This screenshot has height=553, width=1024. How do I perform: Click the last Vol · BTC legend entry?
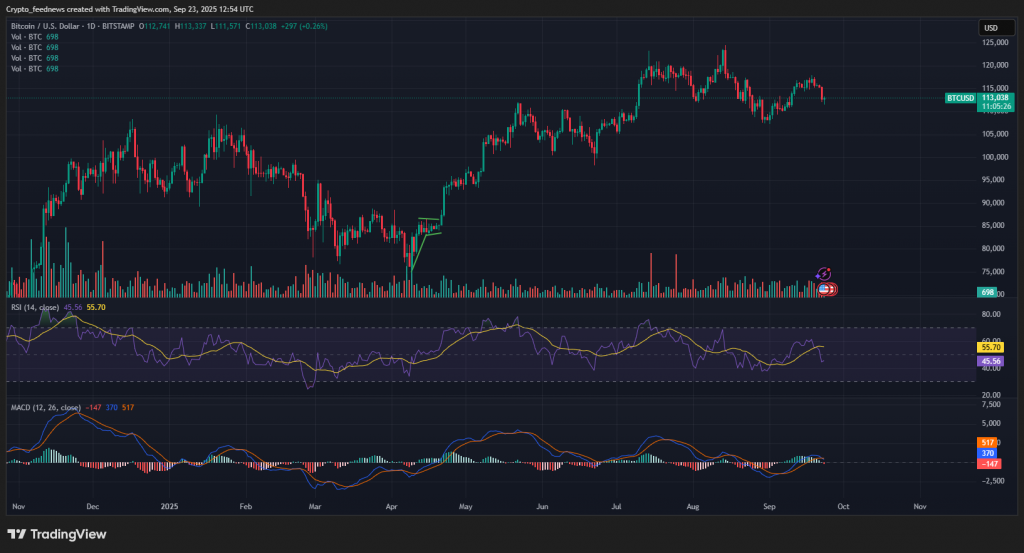click(x=26, y=68)
